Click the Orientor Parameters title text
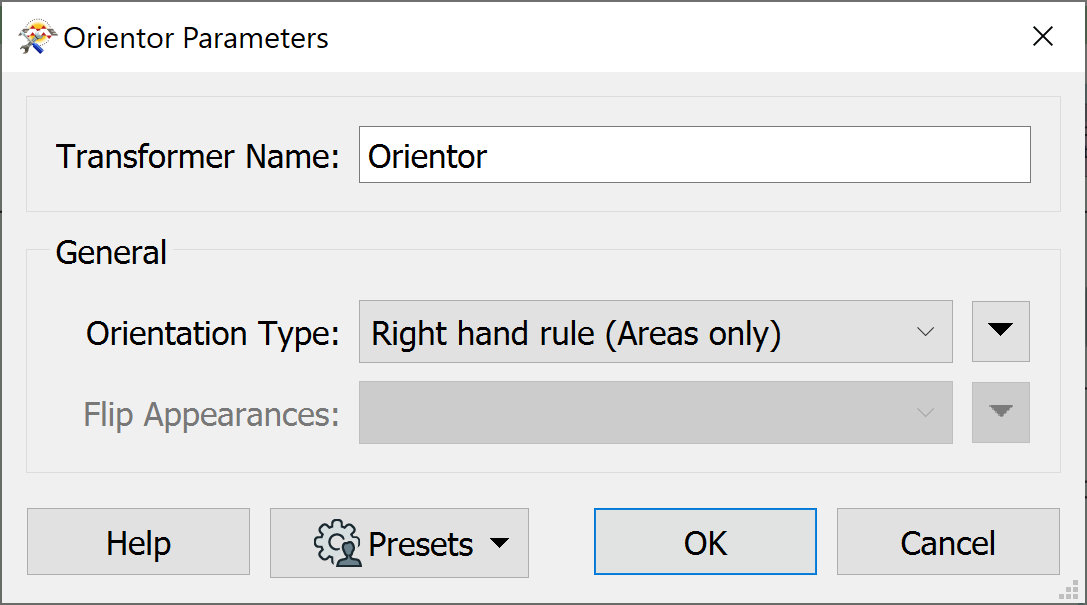Viewport: 1087px width, 605px height. tap(195, 38)
